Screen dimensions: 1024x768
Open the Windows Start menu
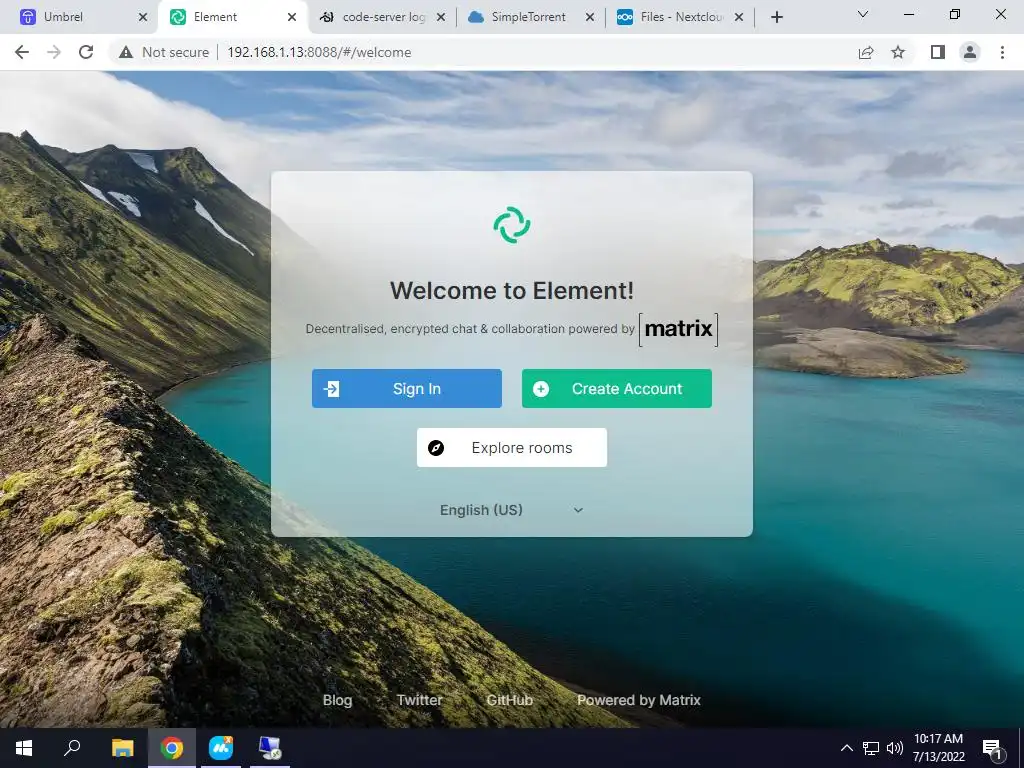(x=24, y=748)
